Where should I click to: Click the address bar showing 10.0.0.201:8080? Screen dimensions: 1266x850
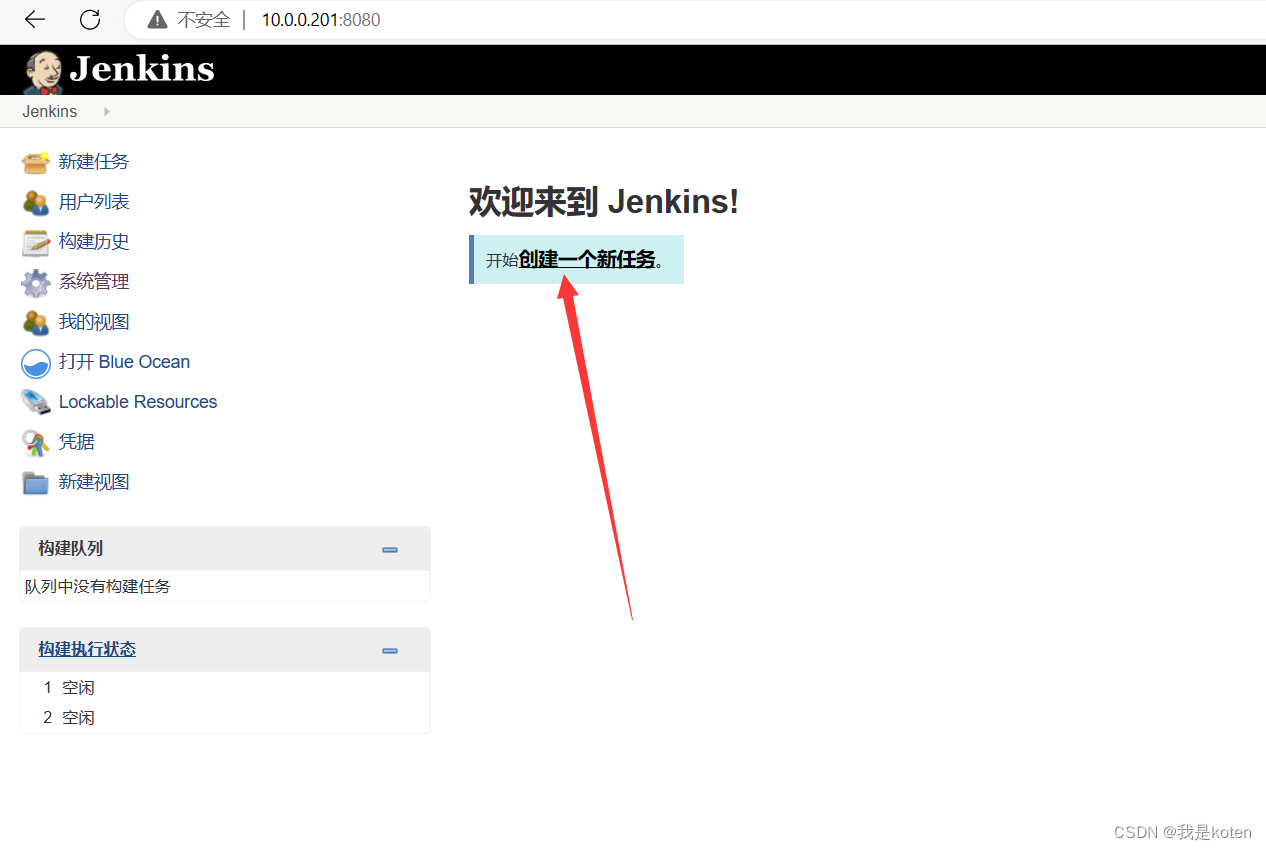[x=321, y=20]
